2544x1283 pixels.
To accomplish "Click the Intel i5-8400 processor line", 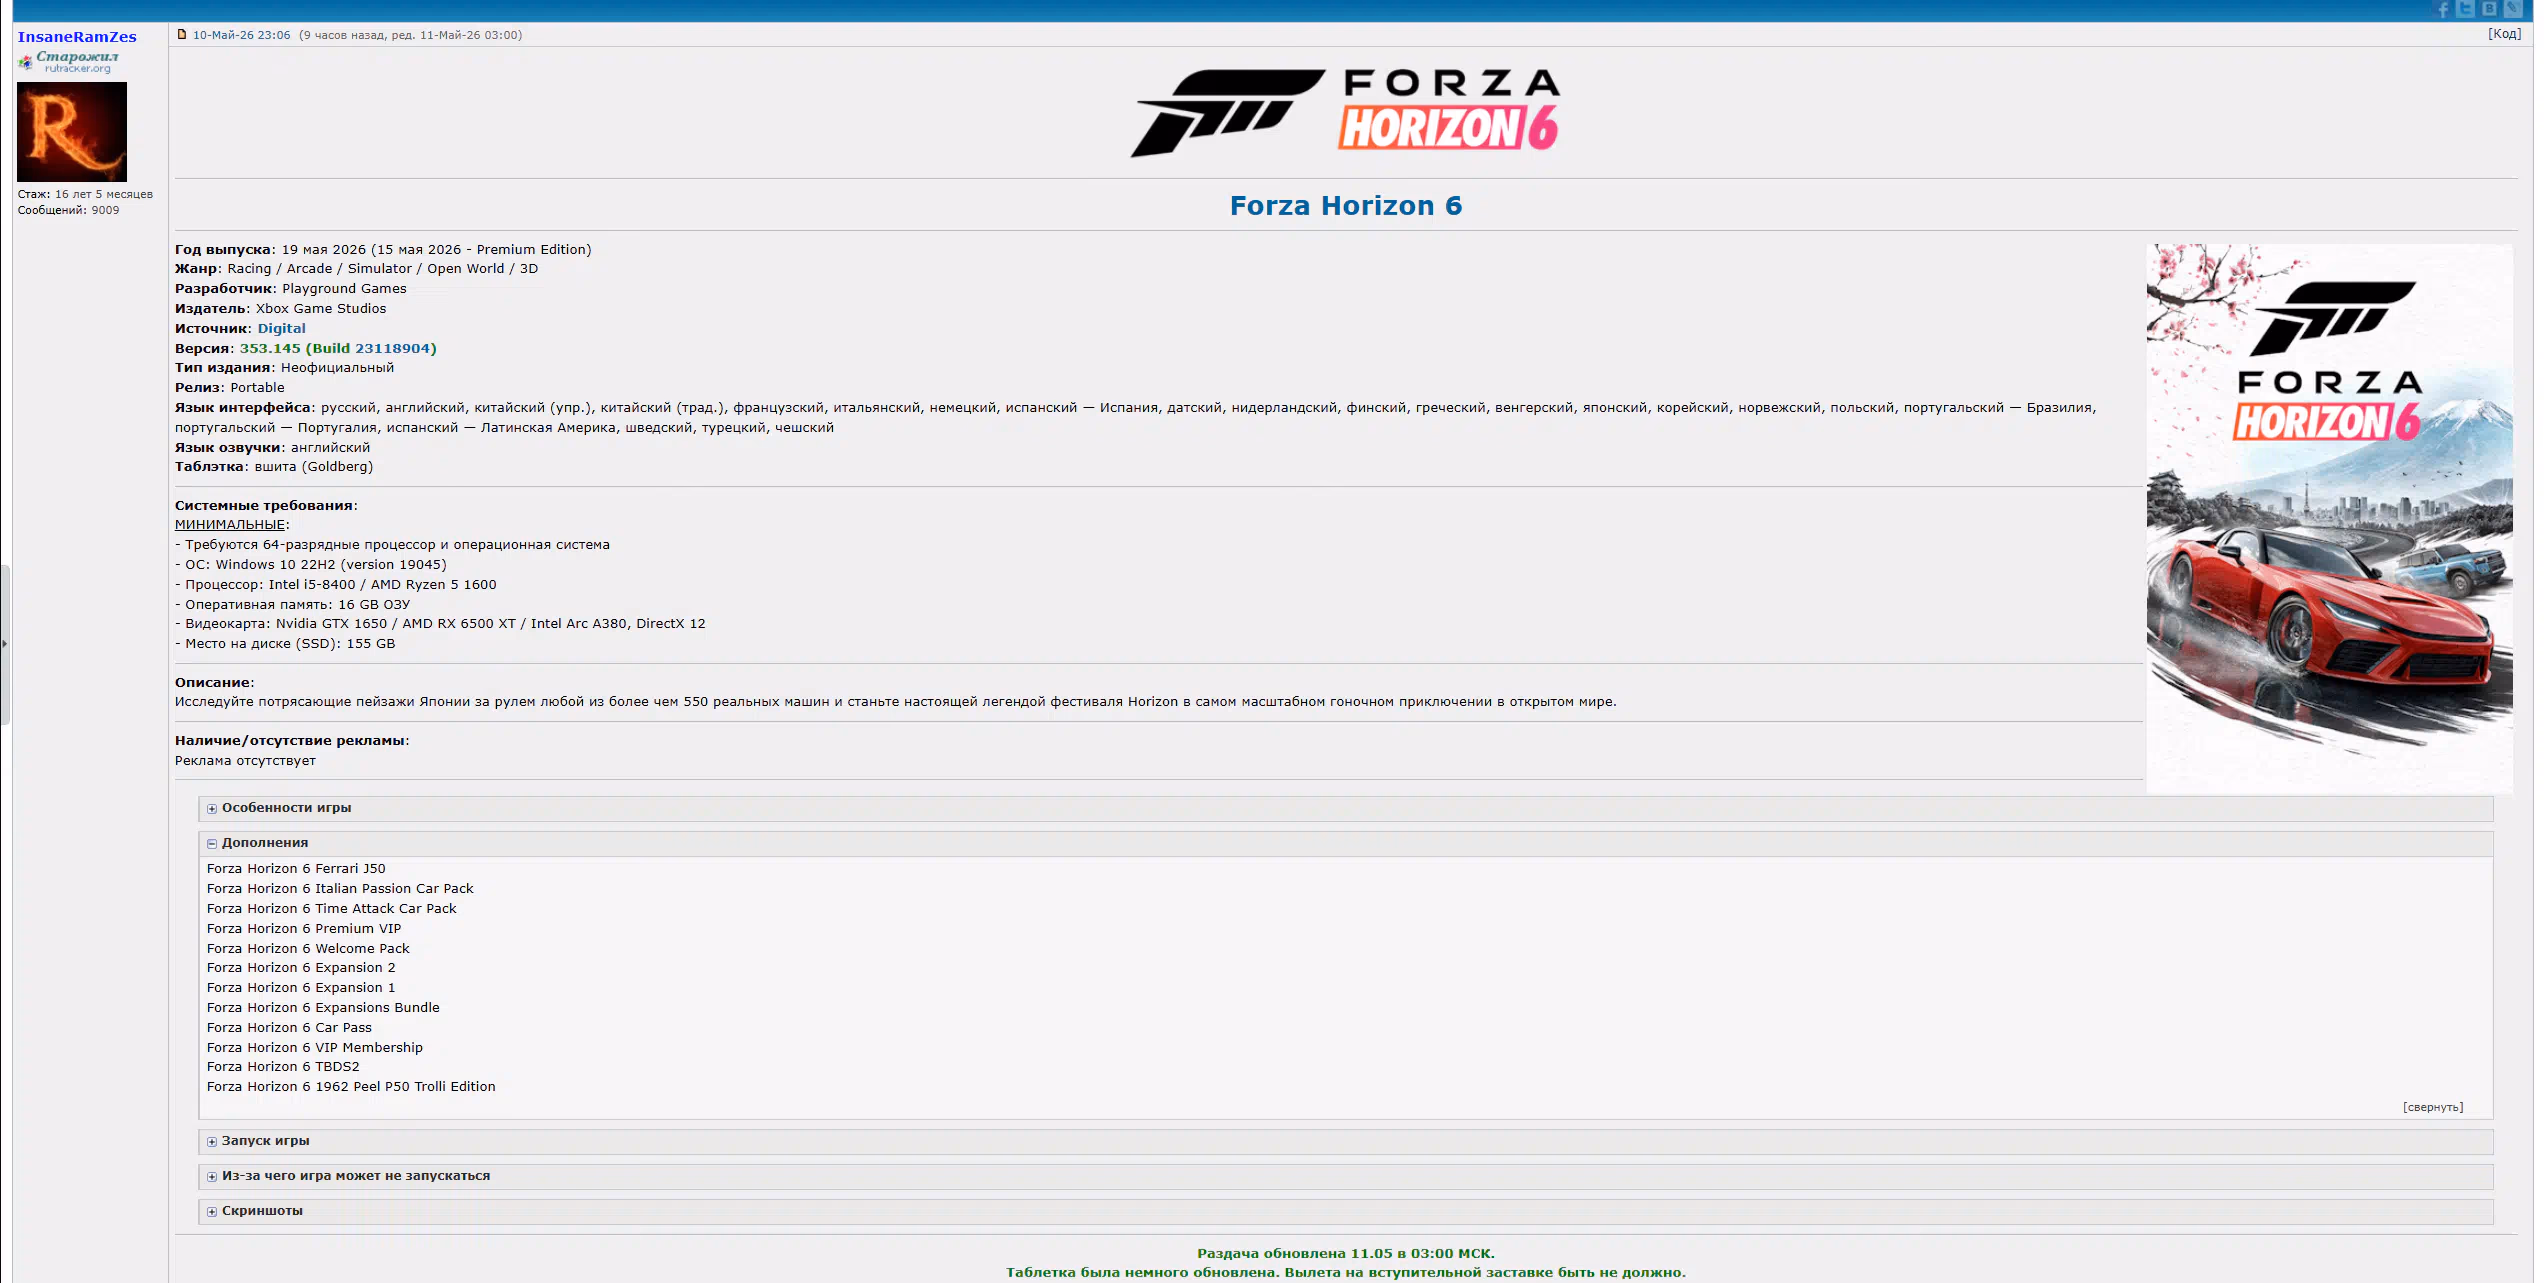I will point(336,585).
